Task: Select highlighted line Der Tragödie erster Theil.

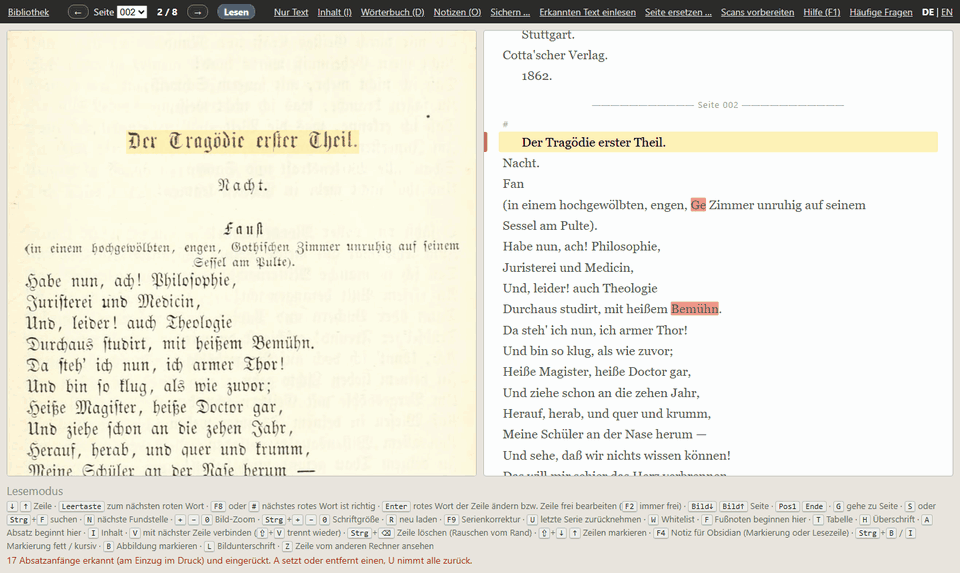Action: [x=718, y=142]
